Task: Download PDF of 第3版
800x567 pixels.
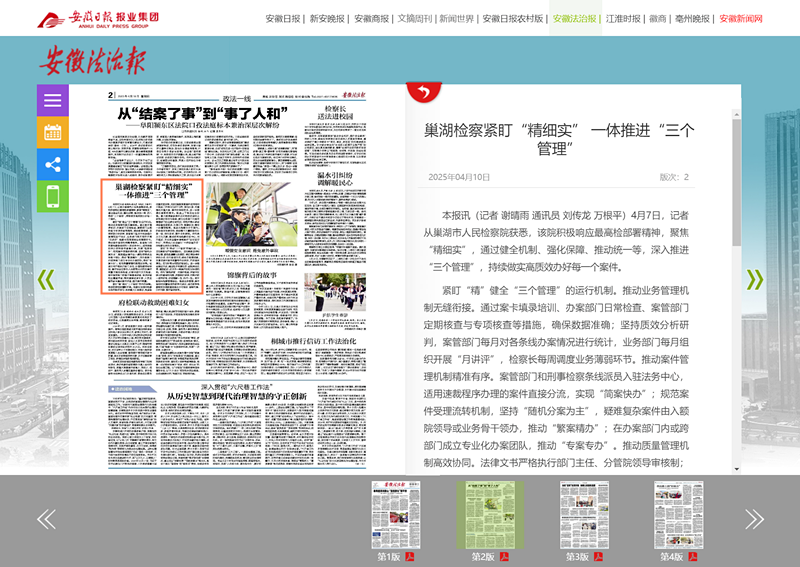Action: pos(598,557)
